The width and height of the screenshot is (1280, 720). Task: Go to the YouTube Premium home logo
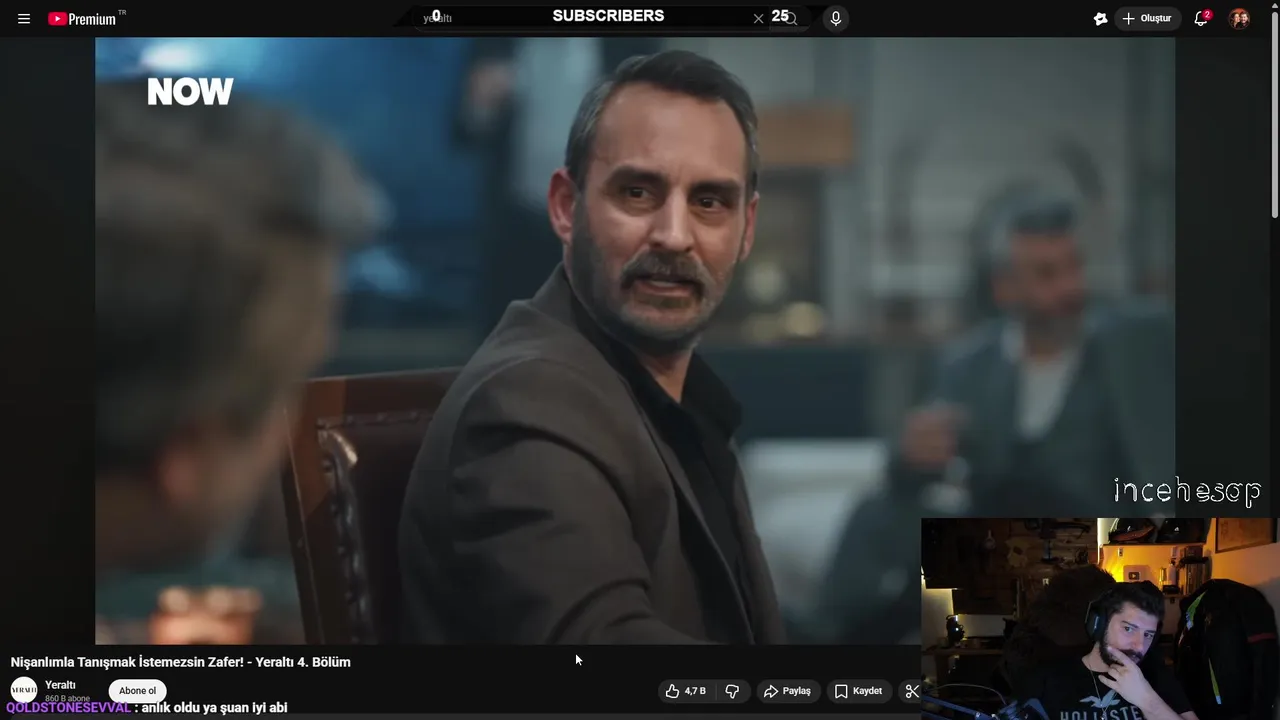pos(82,18)
